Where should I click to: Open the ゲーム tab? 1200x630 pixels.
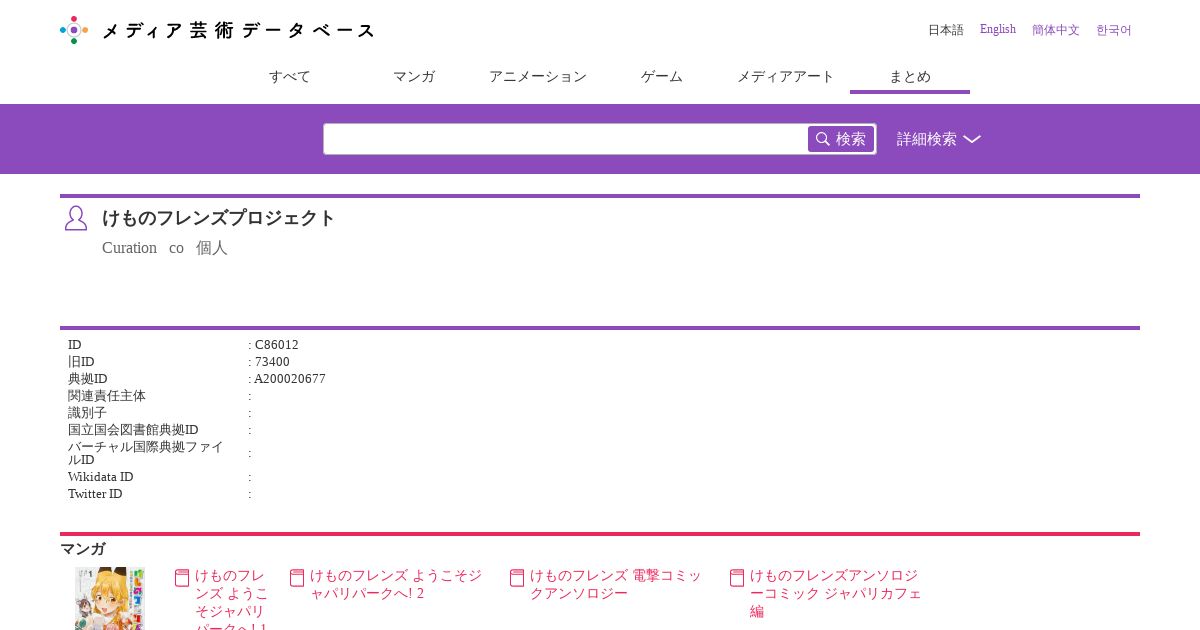[662, 77]
